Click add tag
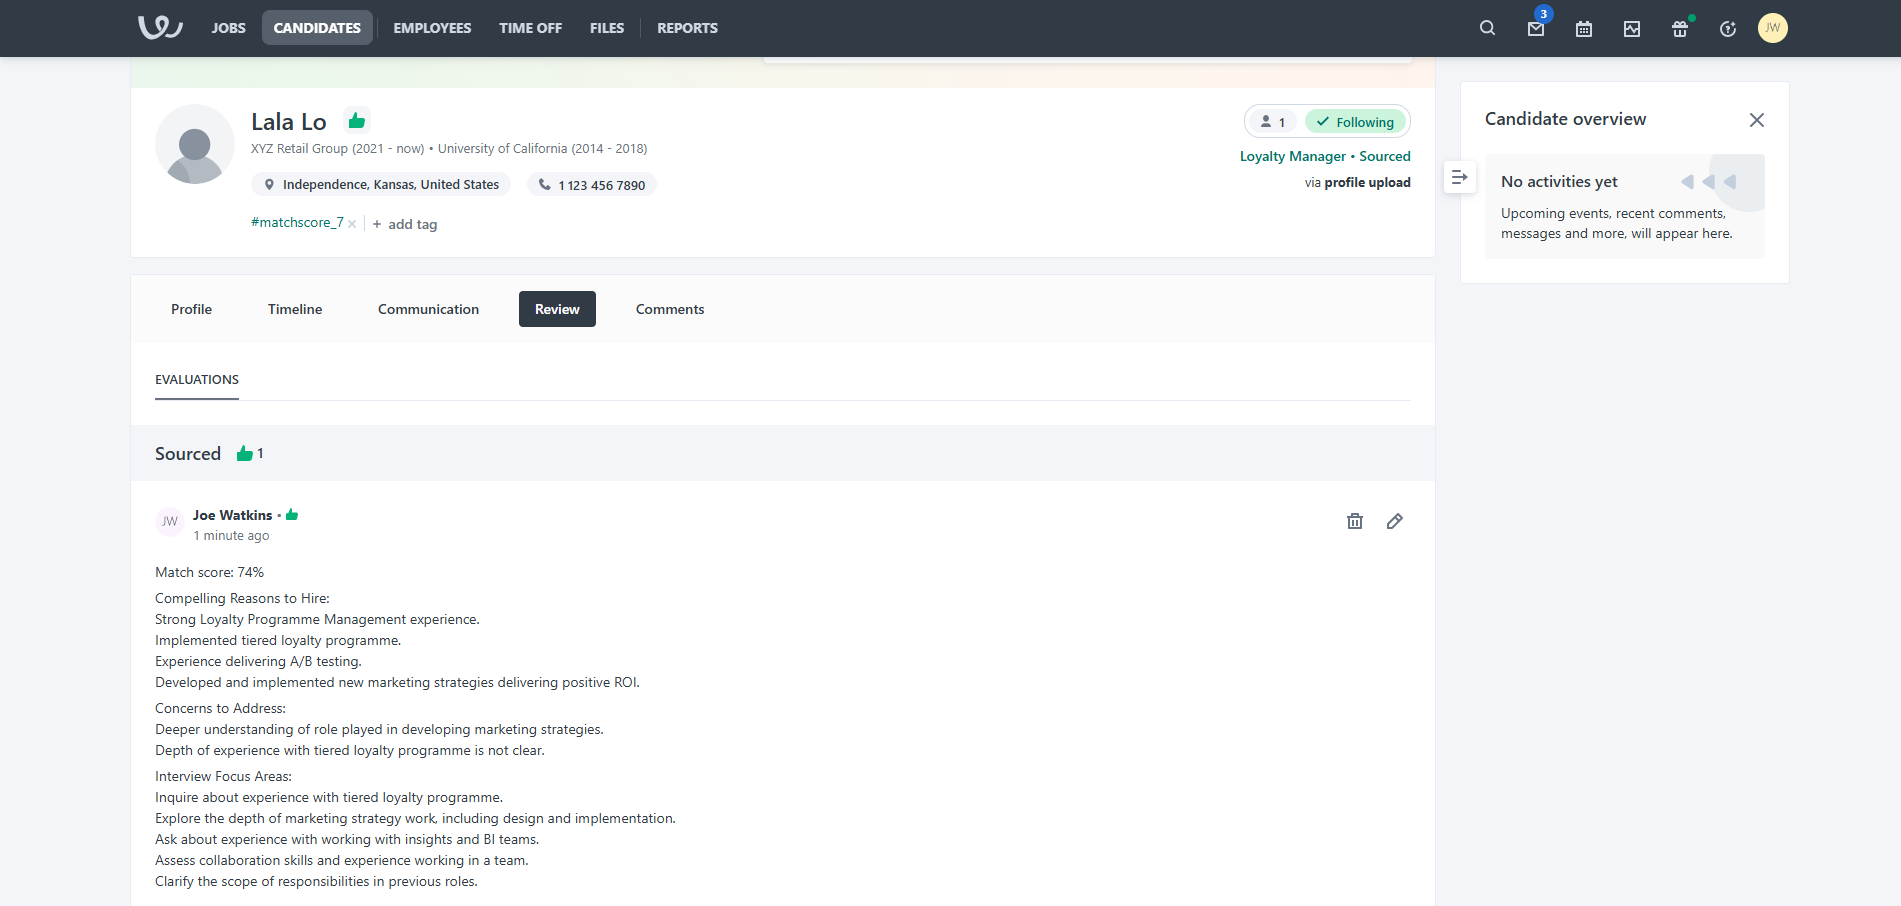Screen dimensions: 1901x906 [405, 224]
